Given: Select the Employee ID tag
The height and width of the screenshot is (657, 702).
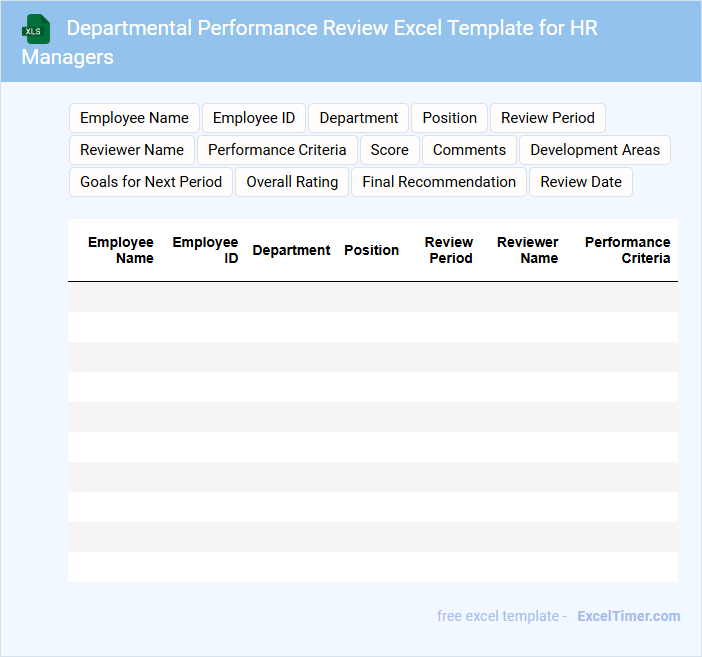Looking at the screenshot, I should point(254,118).
